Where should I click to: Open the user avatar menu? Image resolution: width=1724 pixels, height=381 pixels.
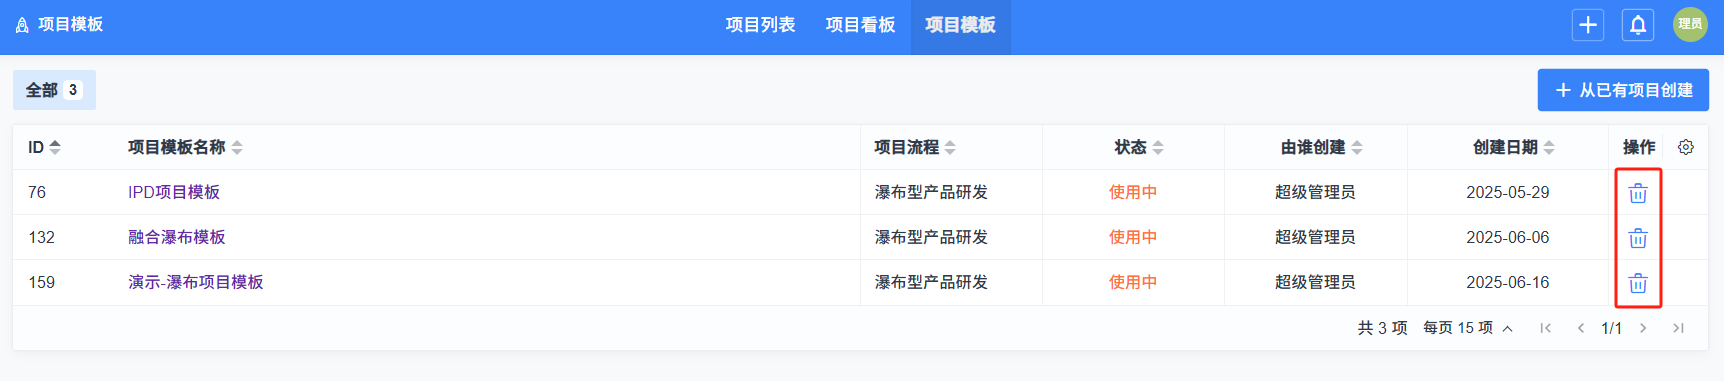pyautogui.click(x=1690, y=25)
